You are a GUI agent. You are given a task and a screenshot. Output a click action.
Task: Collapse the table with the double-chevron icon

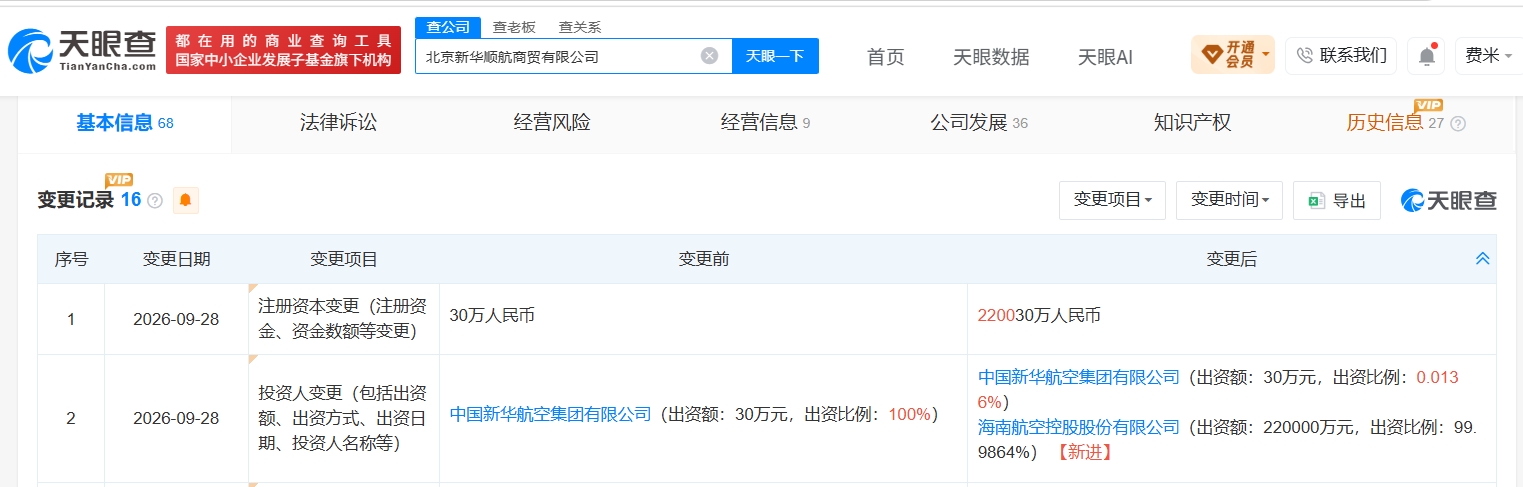[1483, 259]
